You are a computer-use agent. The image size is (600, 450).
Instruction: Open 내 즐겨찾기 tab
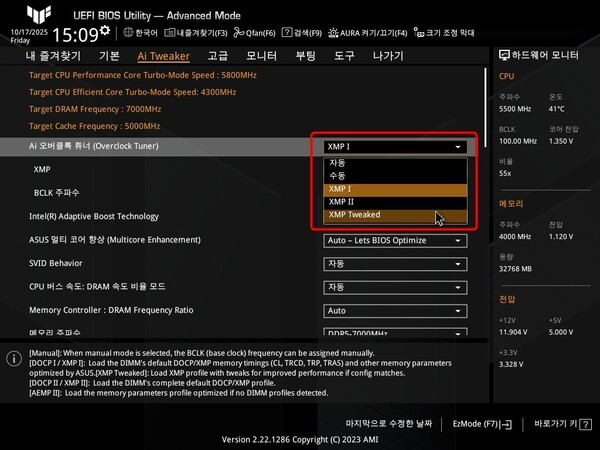(53, 56)
